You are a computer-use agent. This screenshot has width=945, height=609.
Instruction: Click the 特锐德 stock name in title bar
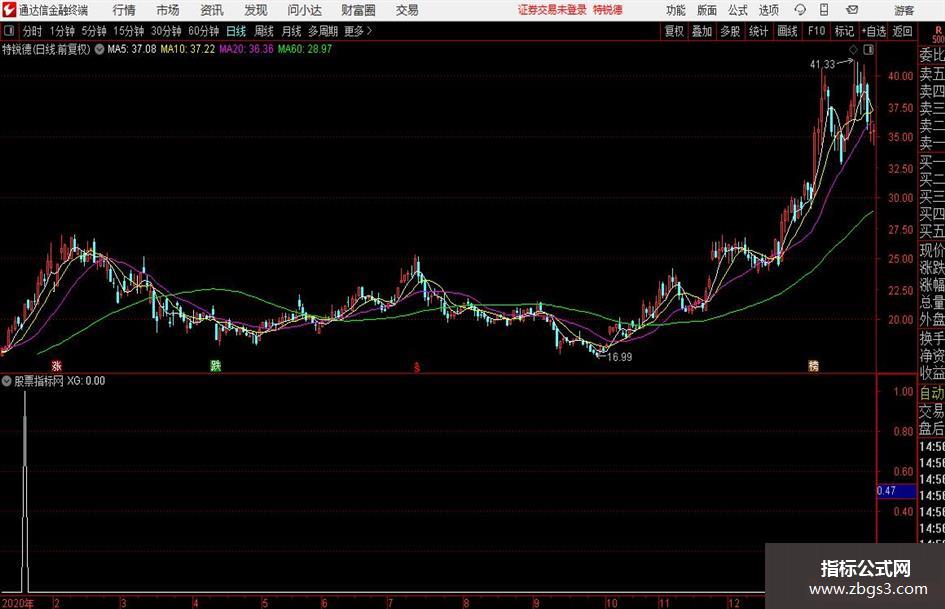(608, 10)
